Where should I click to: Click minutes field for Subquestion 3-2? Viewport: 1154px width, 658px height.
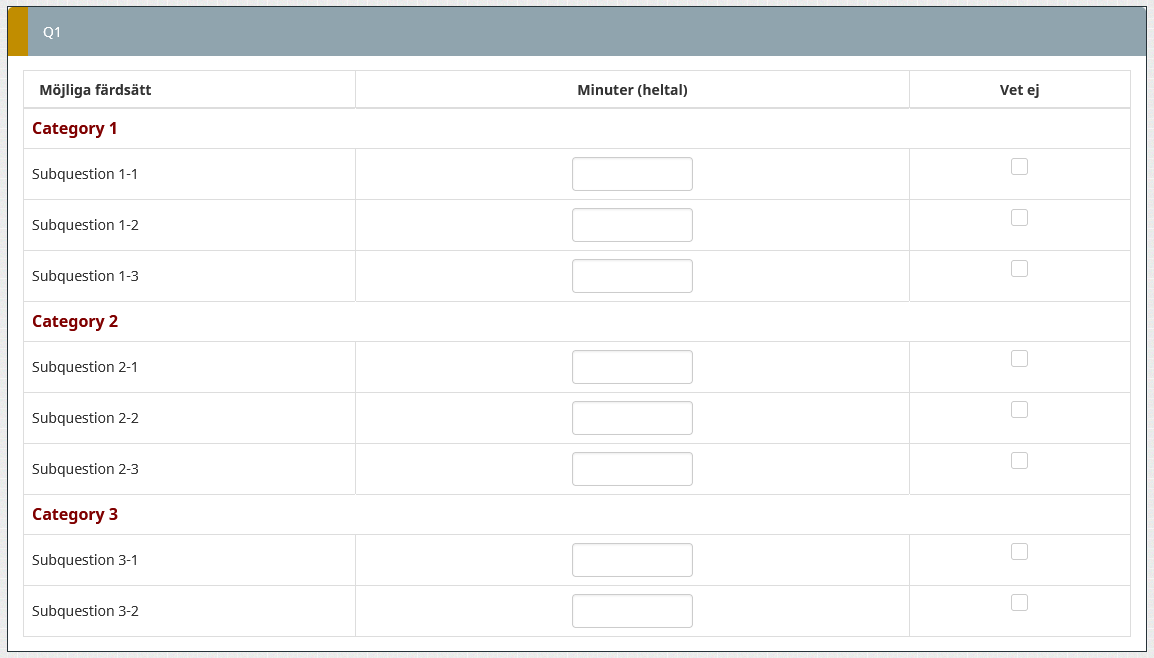coord(632,611)
